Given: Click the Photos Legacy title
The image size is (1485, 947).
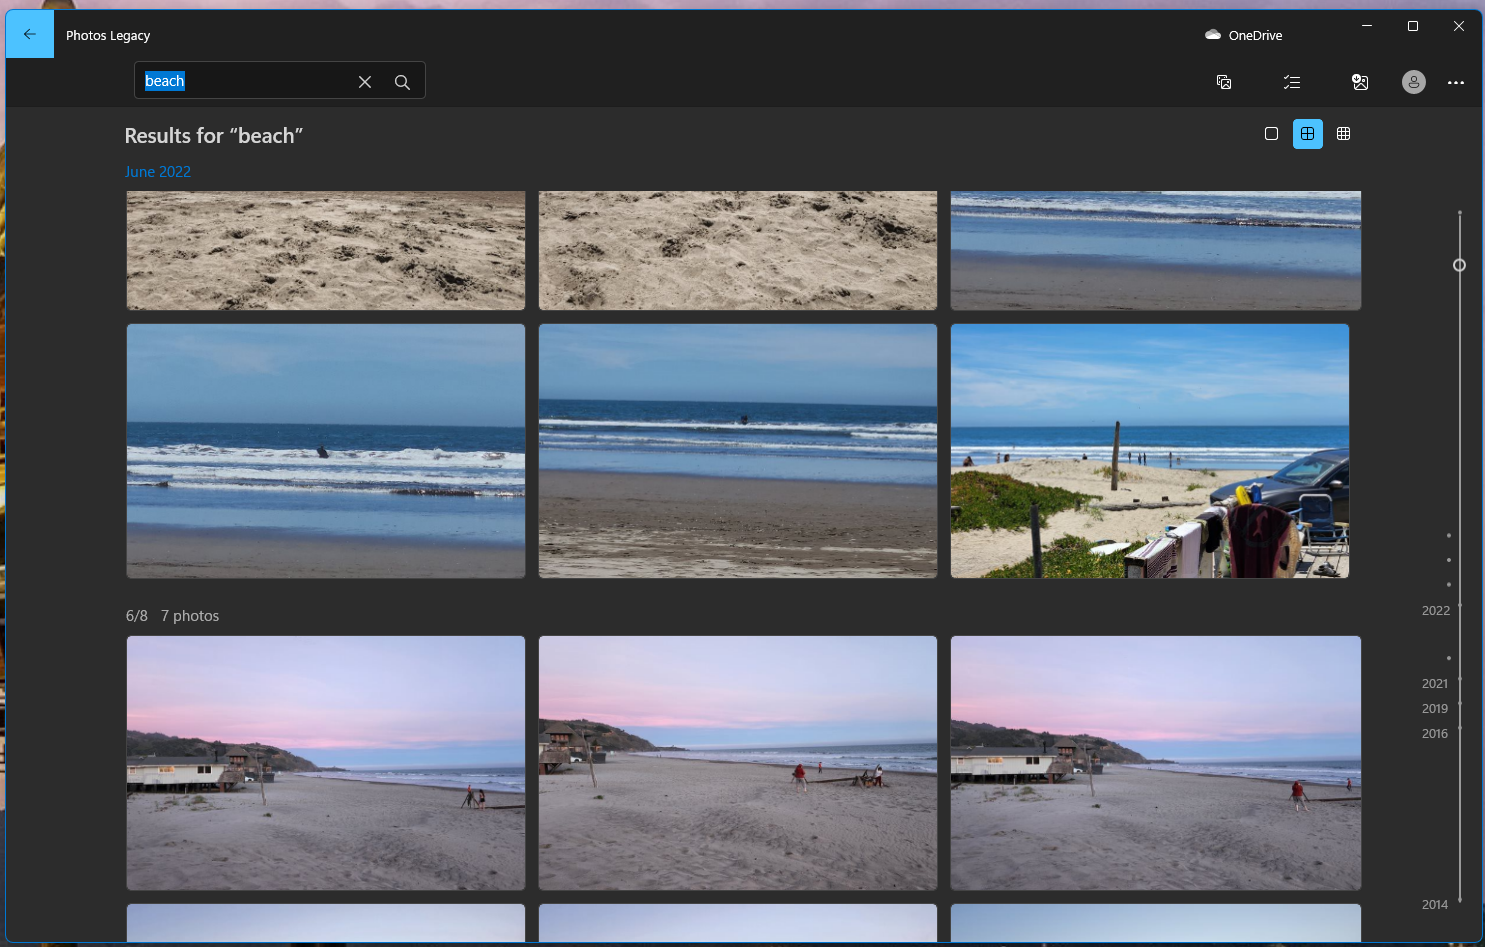Looking at the screenshot, I should 108,35.
